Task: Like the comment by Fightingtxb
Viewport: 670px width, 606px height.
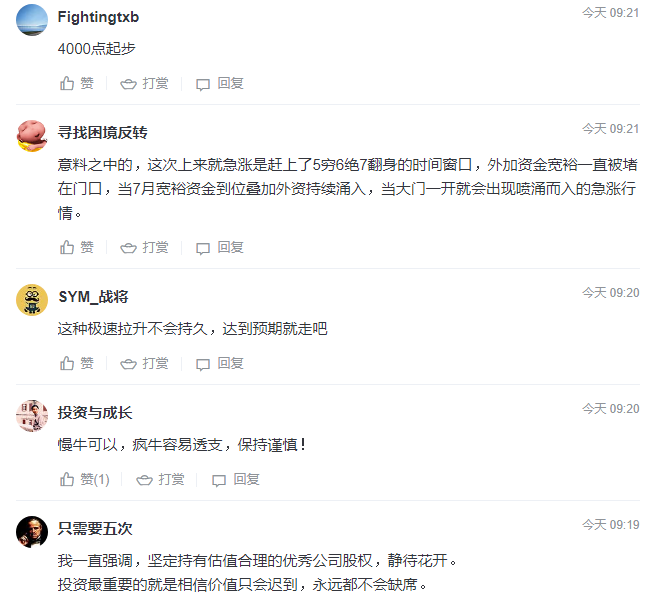Action: tap(77, 84)
